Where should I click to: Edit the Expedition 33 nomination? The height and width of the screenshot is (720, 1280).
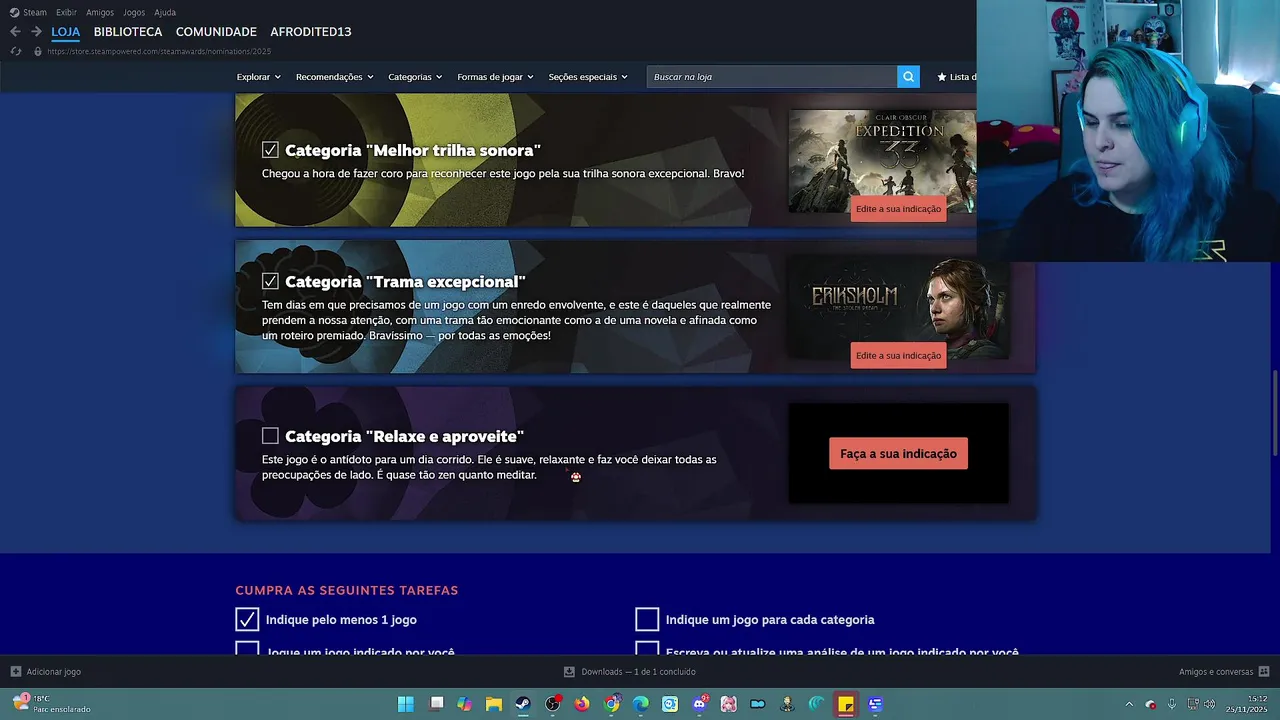click(x=898, y=208)
